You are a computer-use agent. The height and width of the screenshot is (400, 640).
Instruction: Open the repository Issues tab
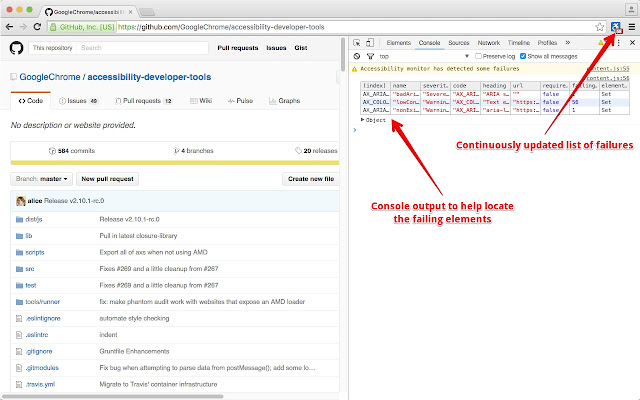point(78,101)
